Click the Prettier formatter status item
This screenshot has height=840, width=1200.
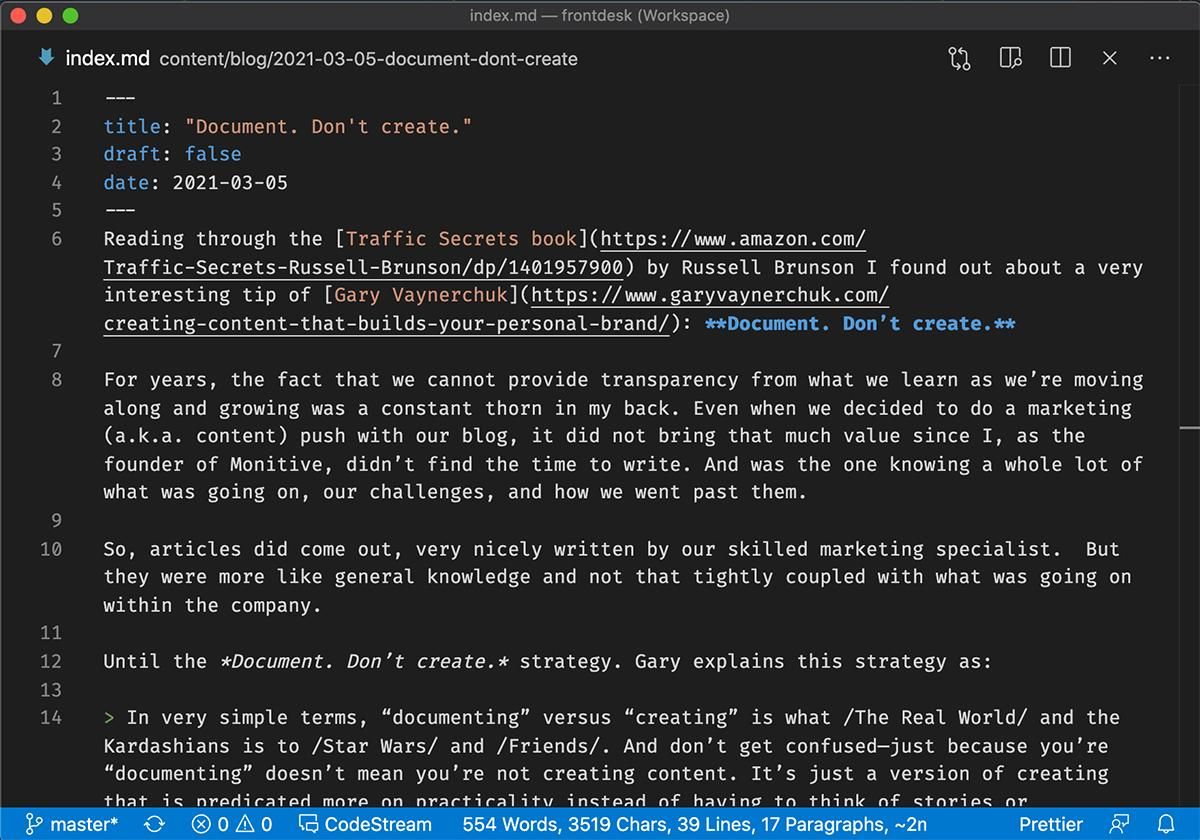(1051, 825)
